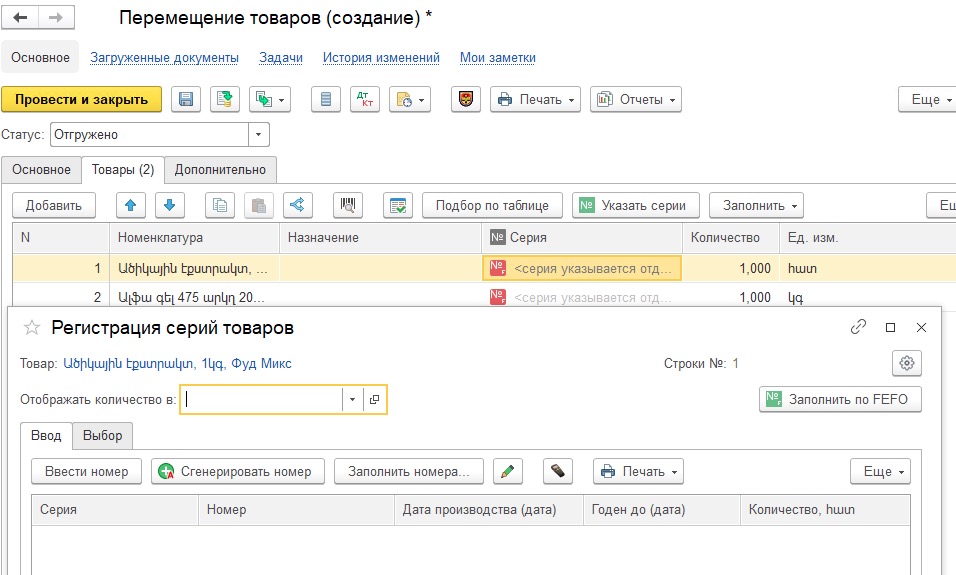
Task: Open the Еще menu in series form
Action: [x=880, y=471]
